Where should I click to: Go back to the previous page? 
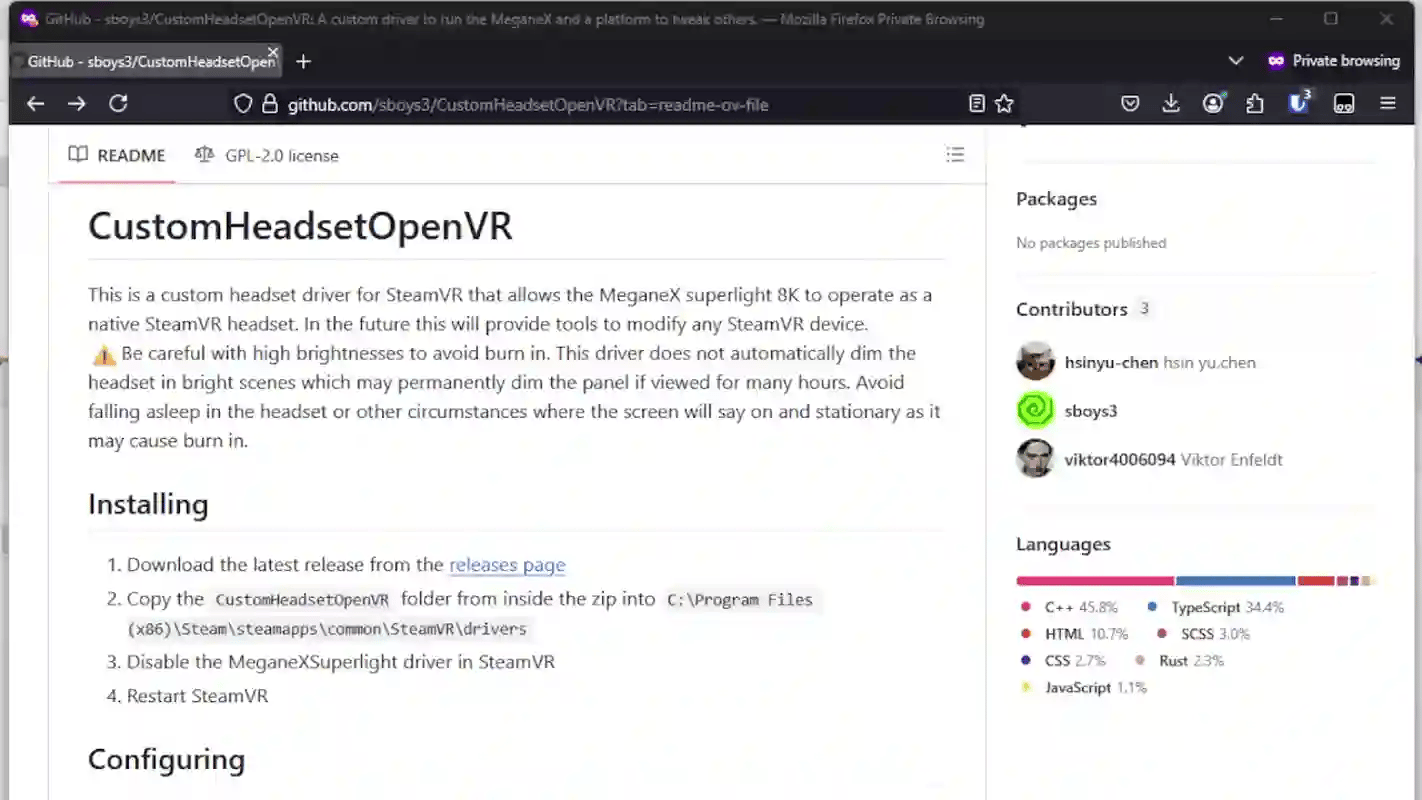point(35,103)
